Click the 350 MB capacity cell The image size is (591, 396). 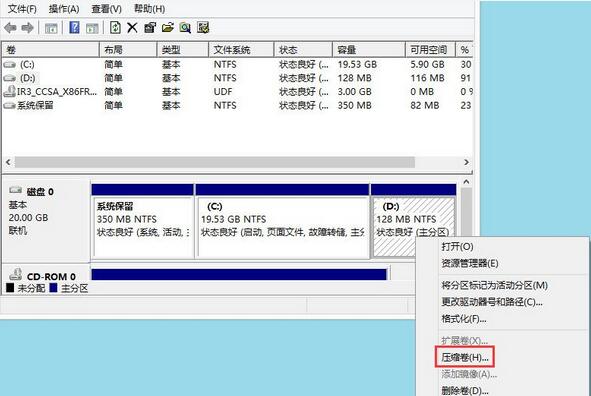pos(354,105)
